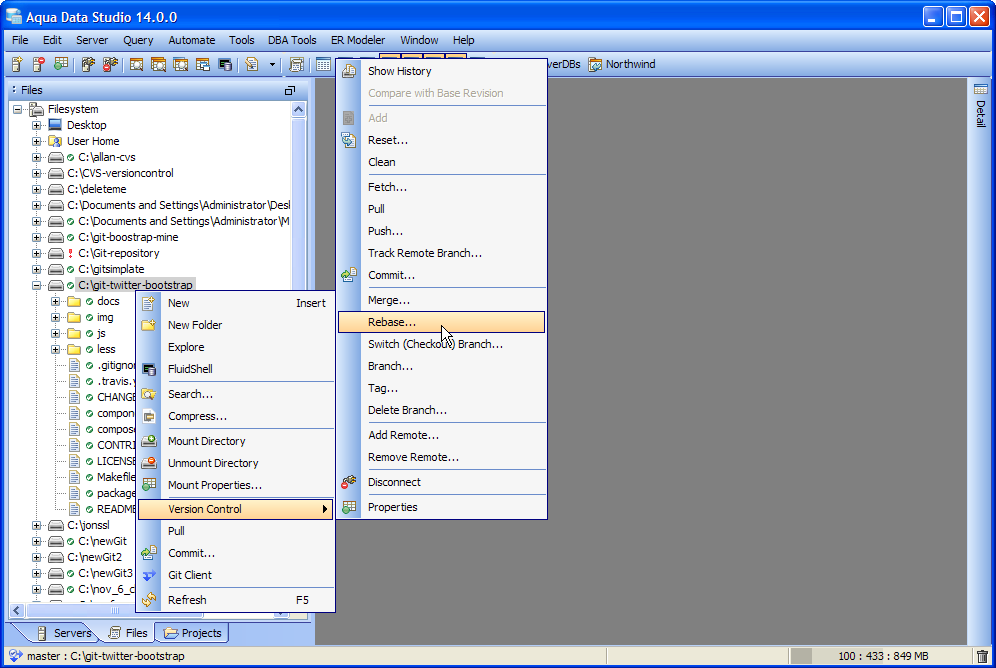Expand the C:\deleteme tree node
Screen dimensions: 996x668
[x=37, y=189]
